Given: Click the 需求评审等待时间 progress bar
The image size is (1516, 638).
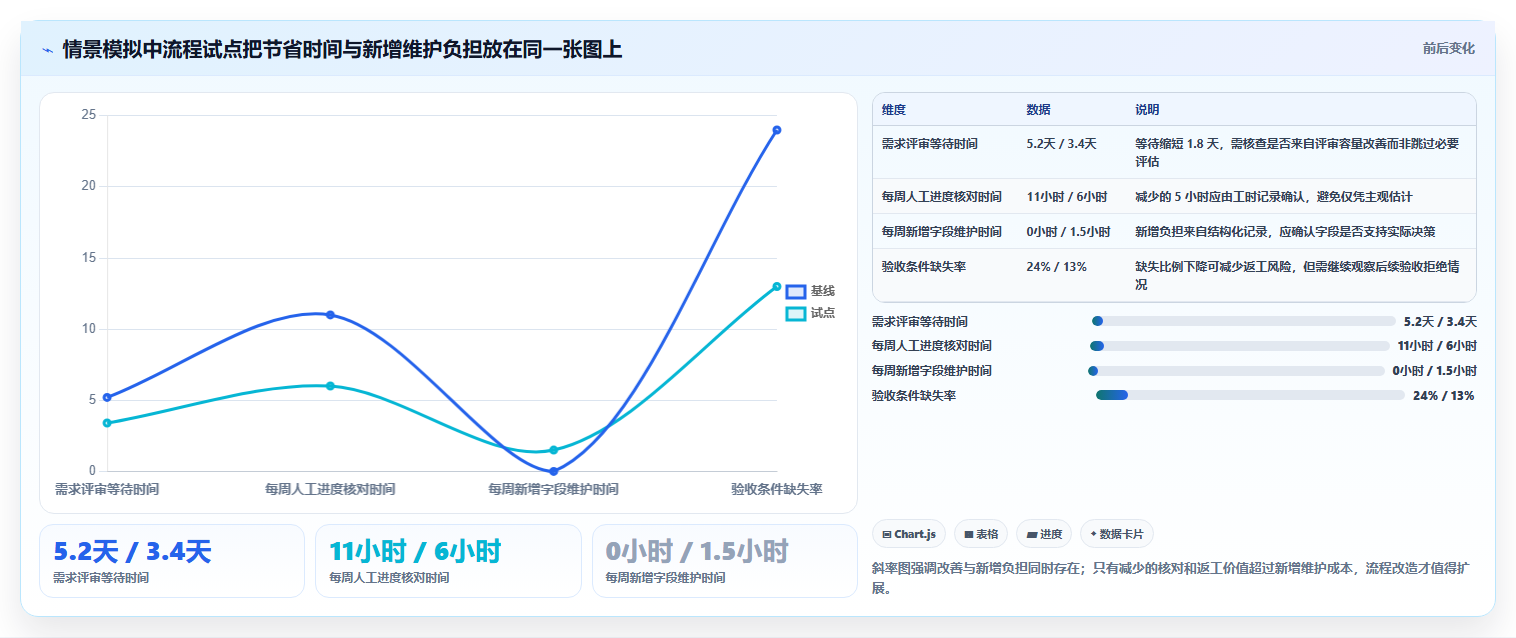Looking at the screenshot, I should (x=1243, y=321).
